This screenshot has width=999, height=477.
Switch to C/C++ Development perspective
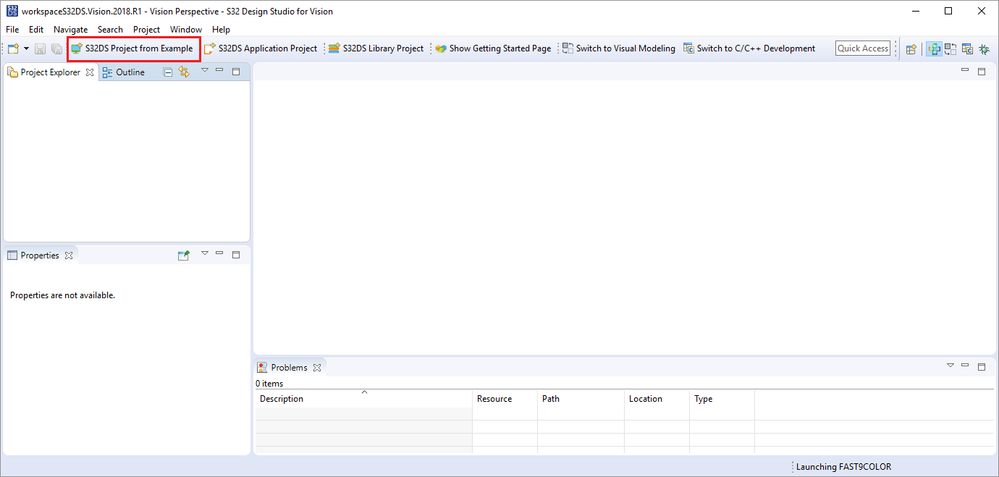point(749,48)
